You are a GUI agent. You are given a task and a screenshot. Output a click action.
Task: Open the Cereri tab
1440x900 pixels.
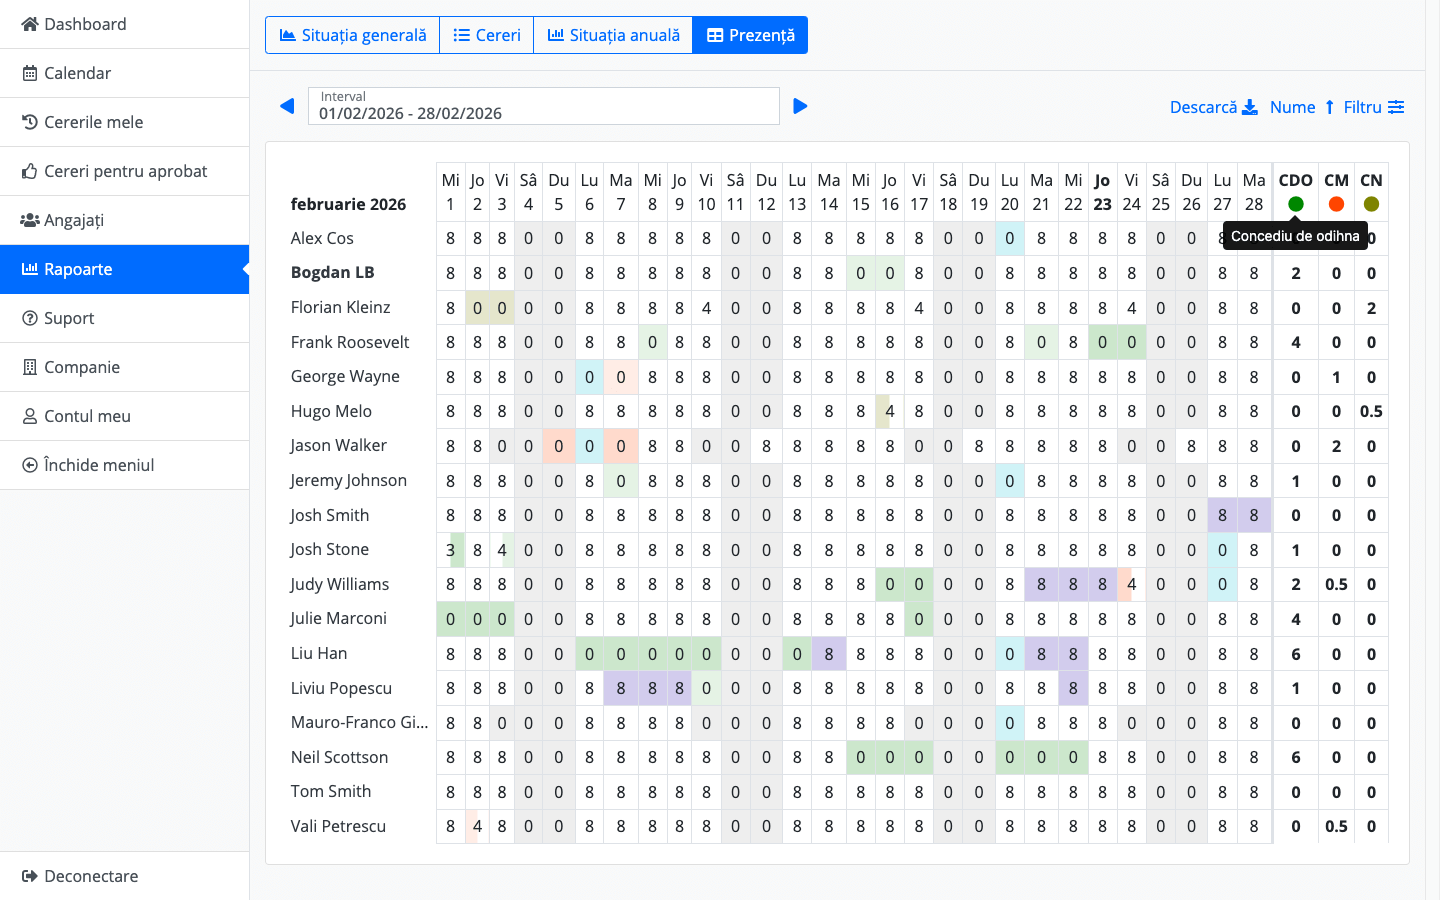[486, 35]
